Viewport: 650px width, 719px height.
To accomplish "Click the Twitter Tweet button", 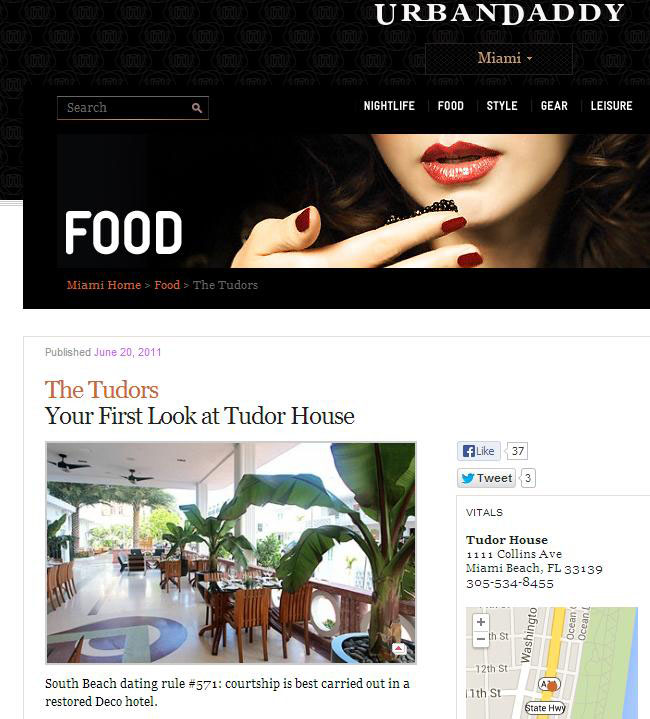I will (x=486, y=478).
